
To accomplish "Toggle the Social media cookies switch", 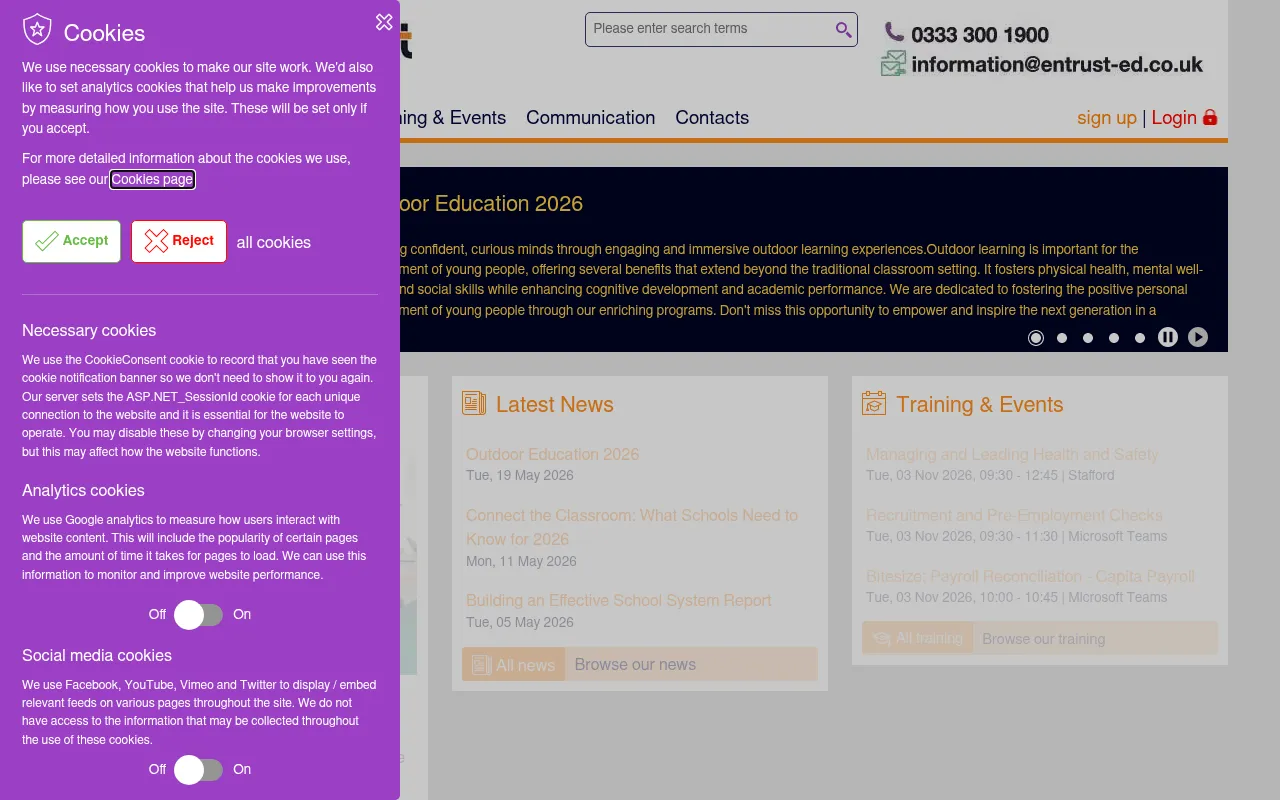I will tap(198, 770).
